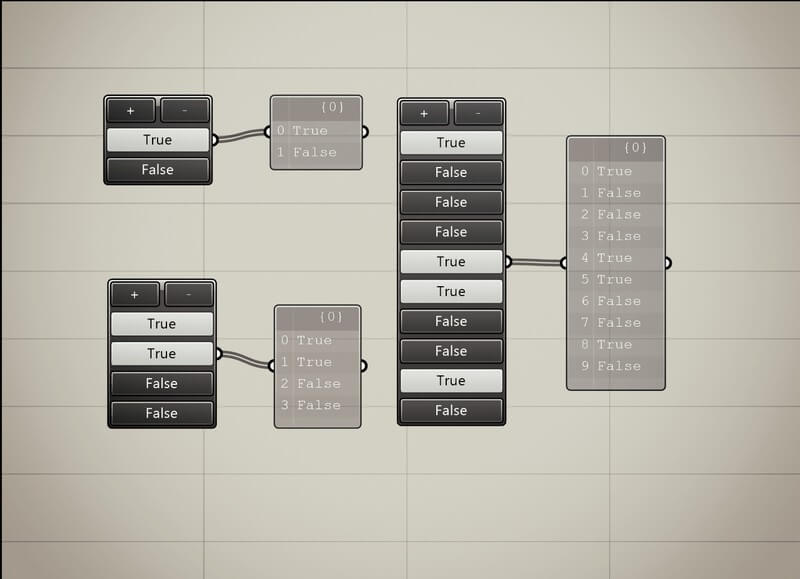Toggle the second True in the four-toggle component
The width and height of the screenshot is (800, 579).
pyautogui.click(x=161, y=354)
